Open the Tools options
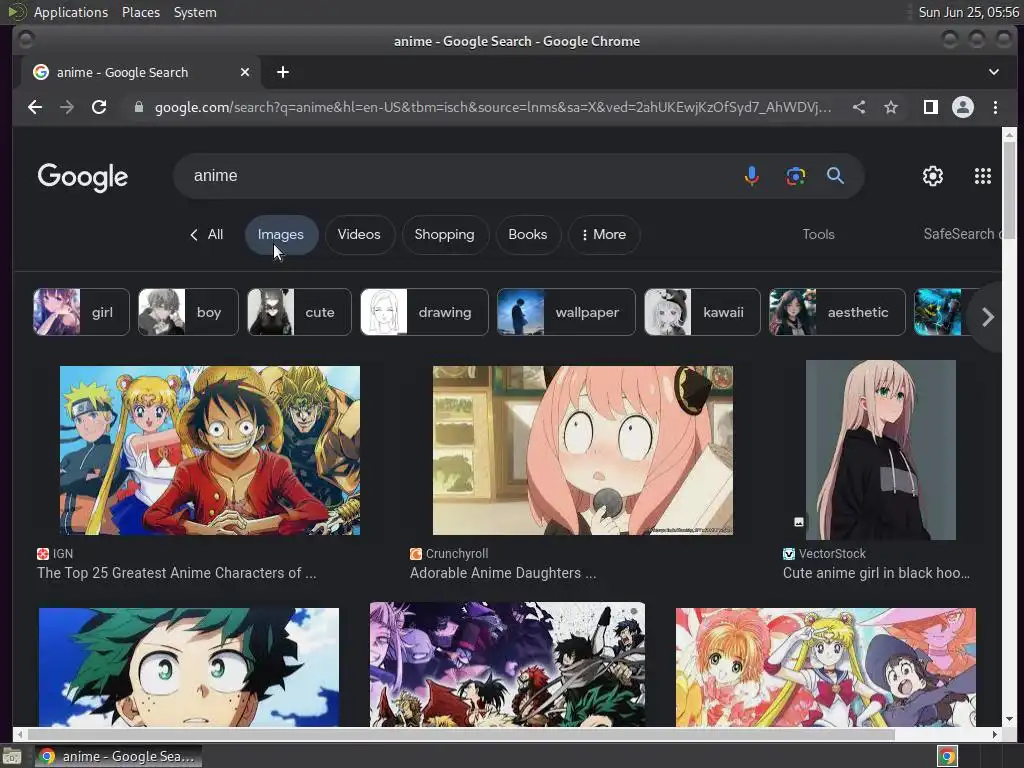The width and height of the screenshot is (1024, 768). click(818, 234)
